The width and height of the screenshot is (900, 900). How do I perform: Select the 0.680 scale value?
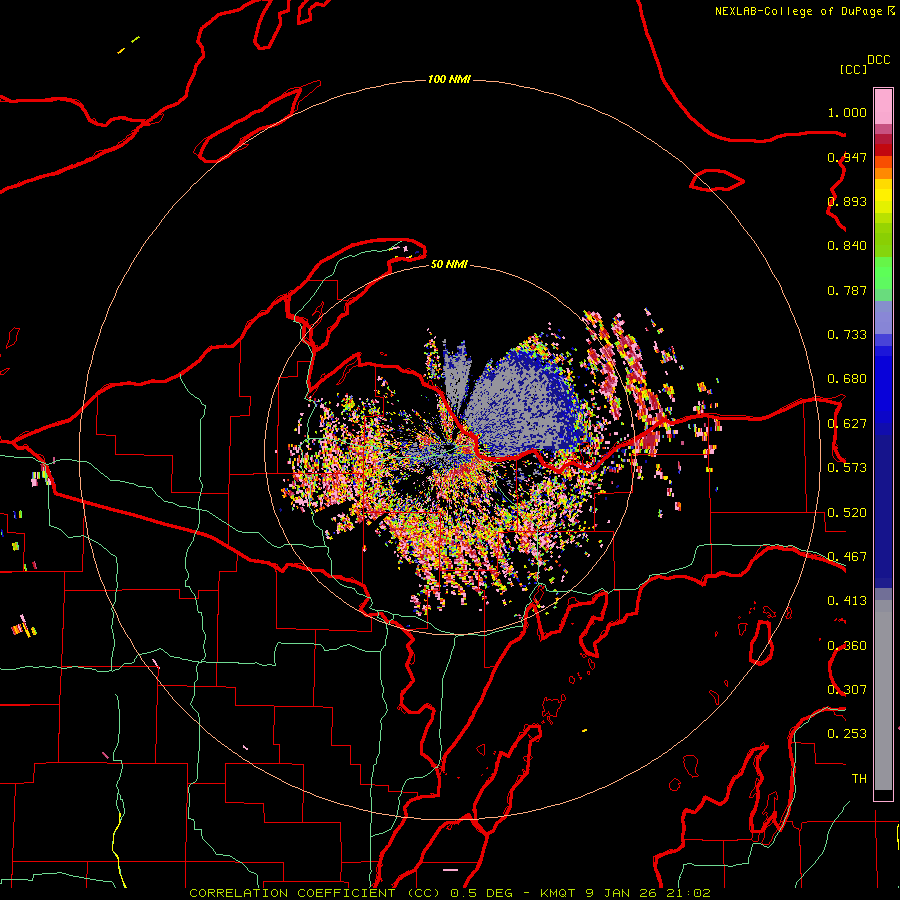[x=847, y=379]
